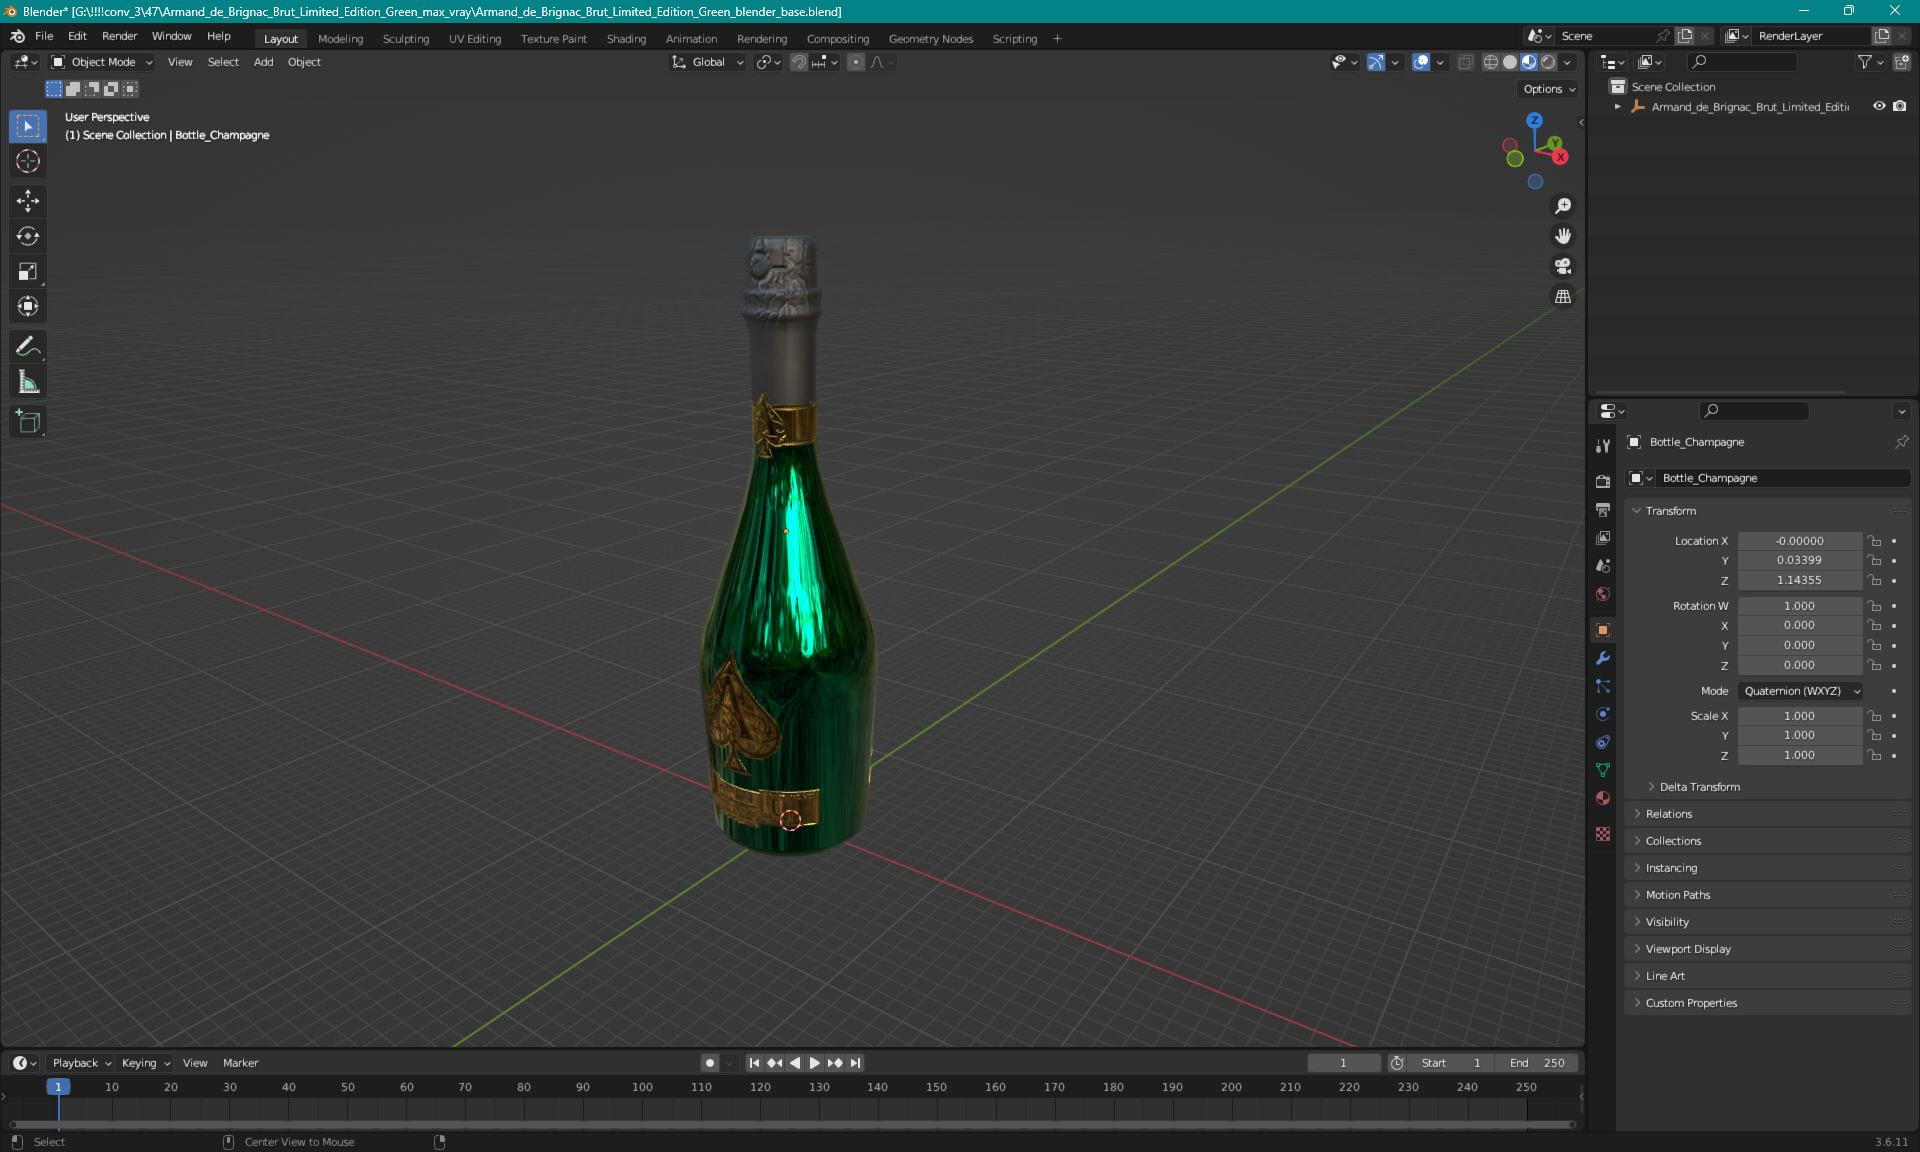Open the File menu
Image resolution: width=1920 pixels, height=1152 pixels.
point(44,36)
